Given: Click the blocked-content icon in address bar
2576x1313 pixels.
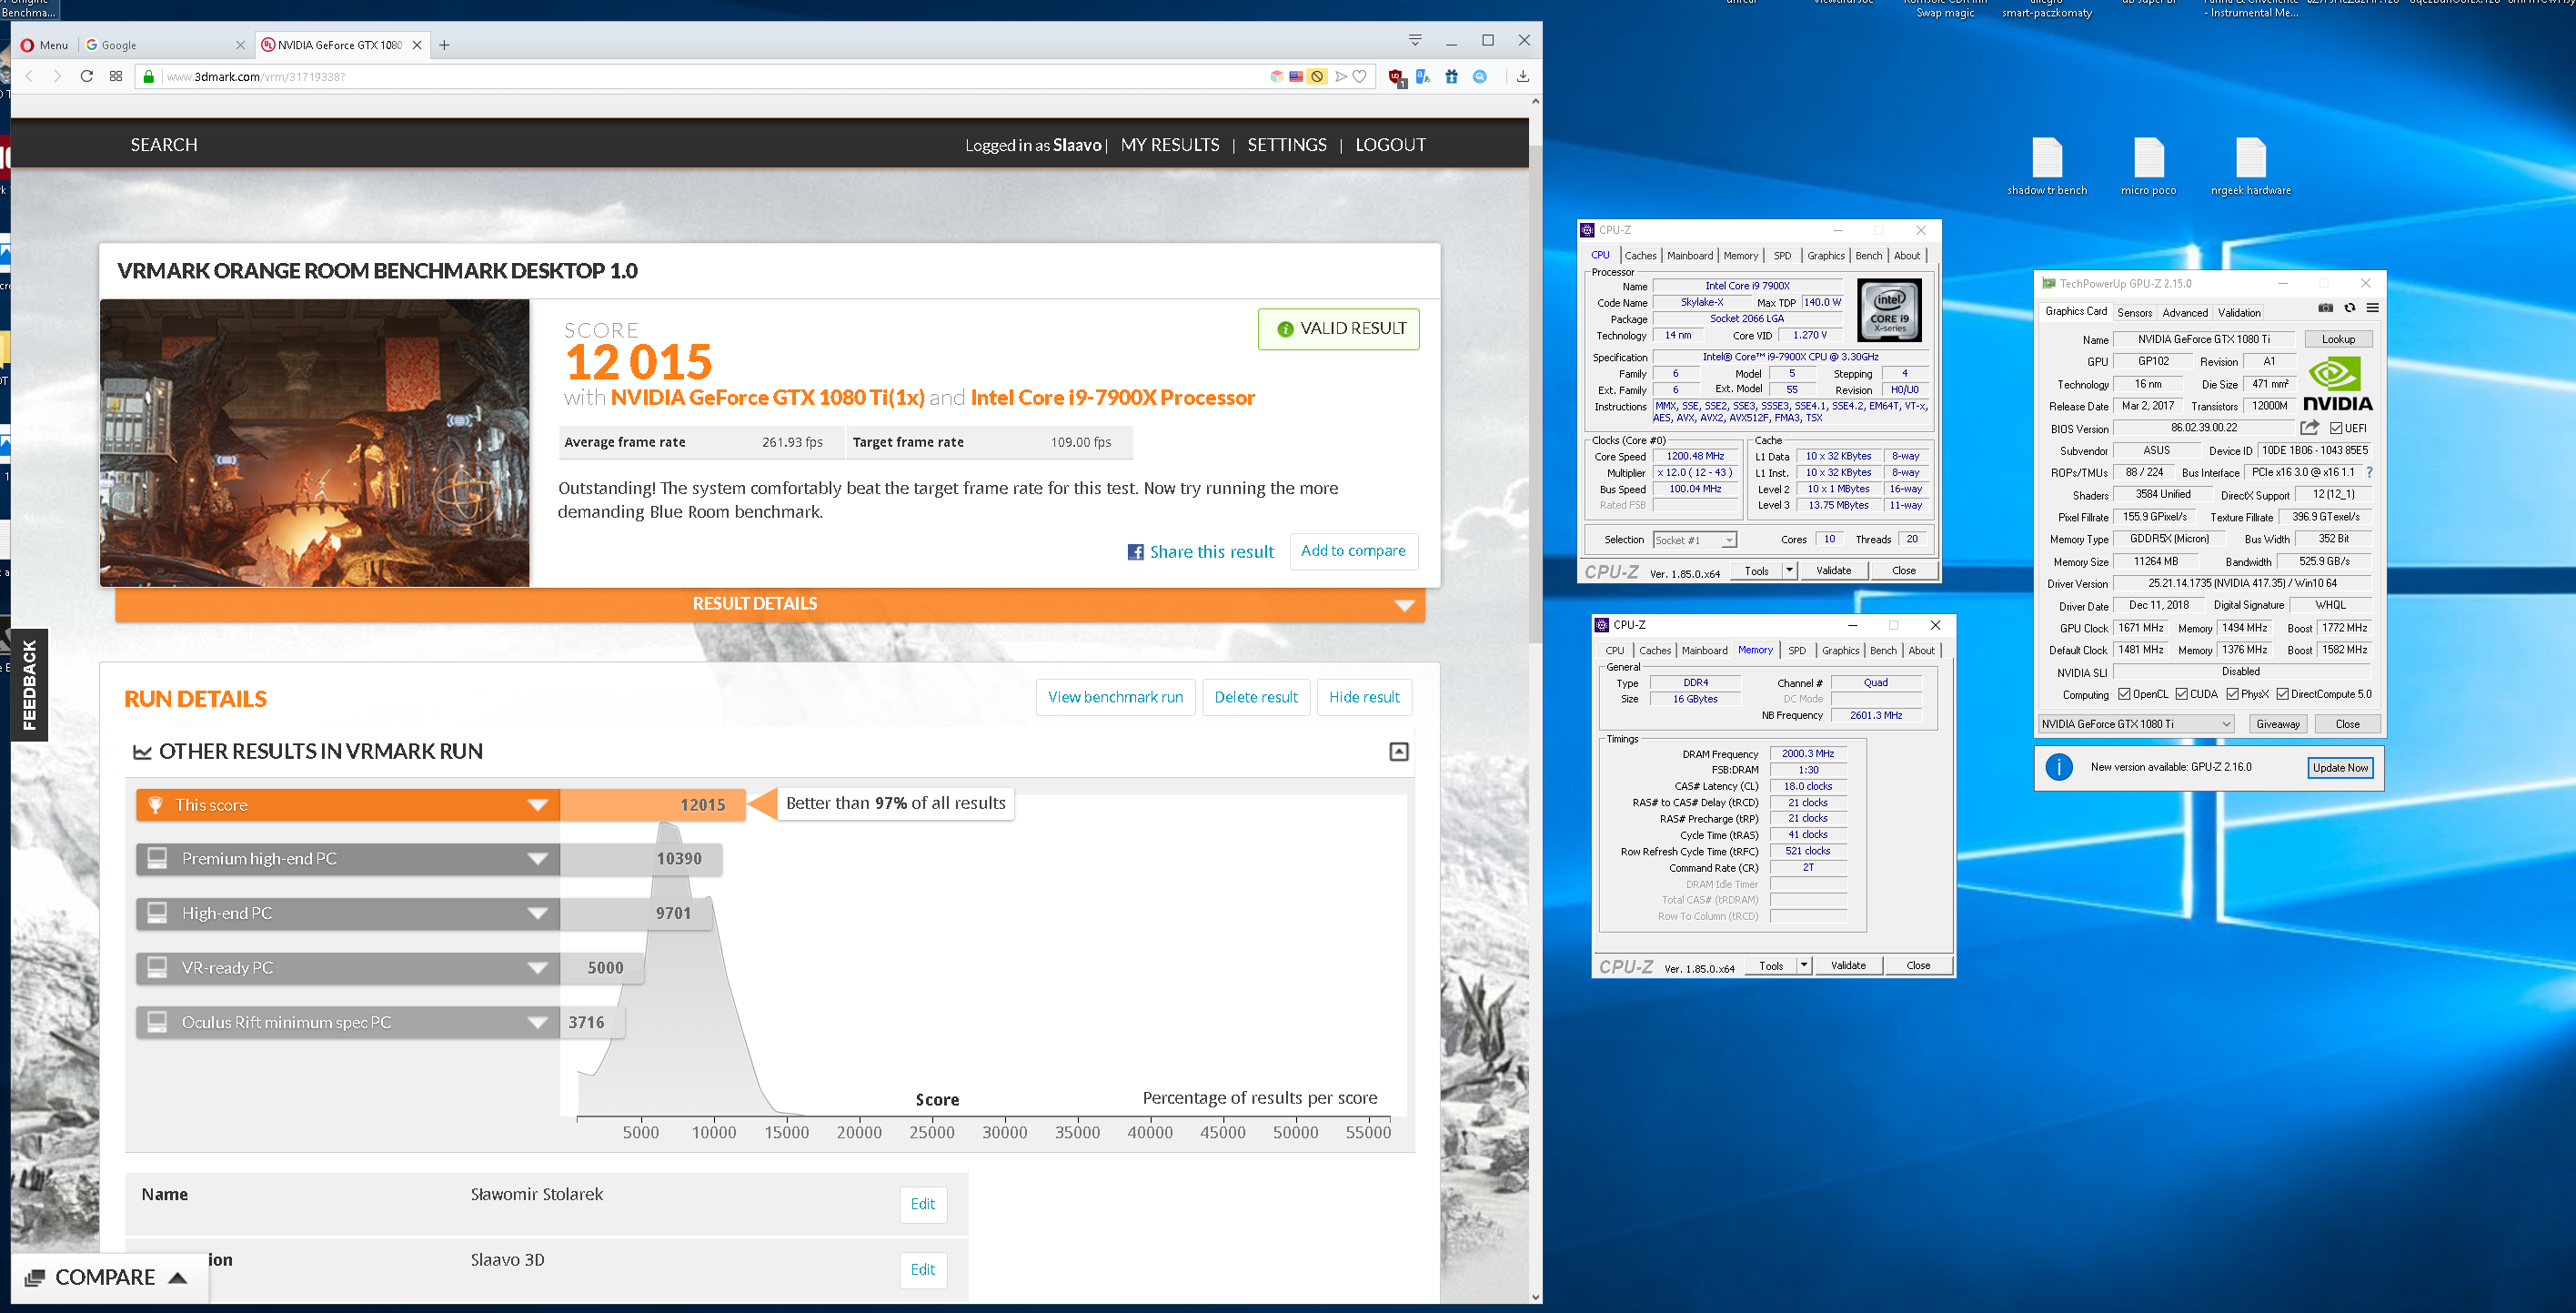Looking at the screenshot, I should [x=1317, y=76].
